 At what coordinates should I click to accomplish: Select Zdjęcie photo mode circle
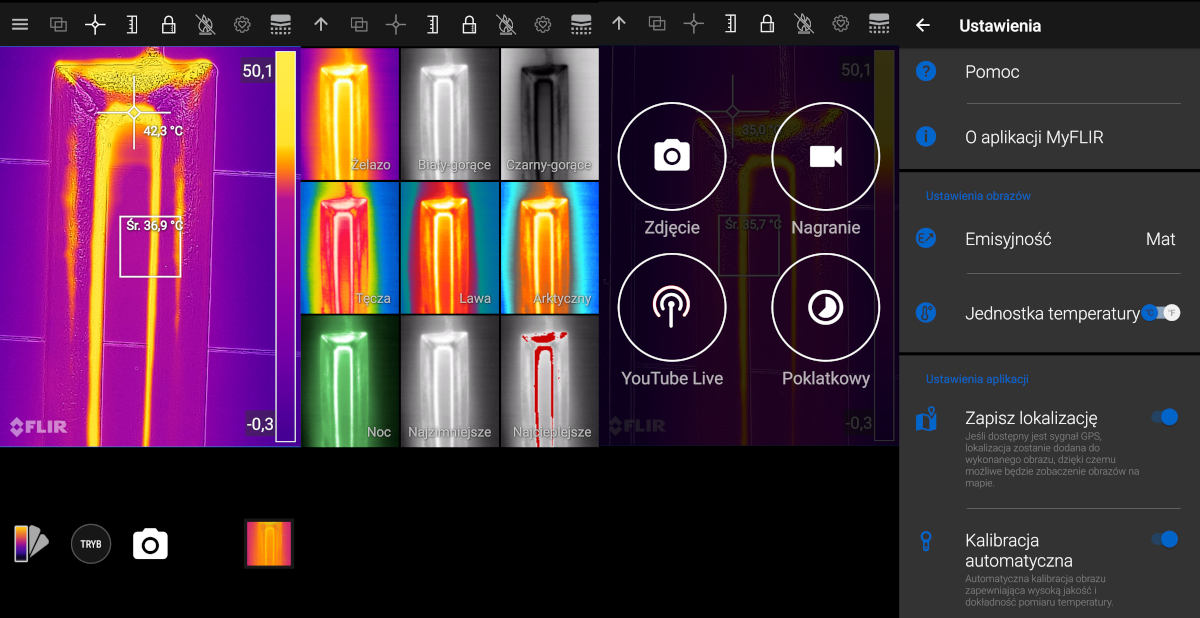(672, 156)
